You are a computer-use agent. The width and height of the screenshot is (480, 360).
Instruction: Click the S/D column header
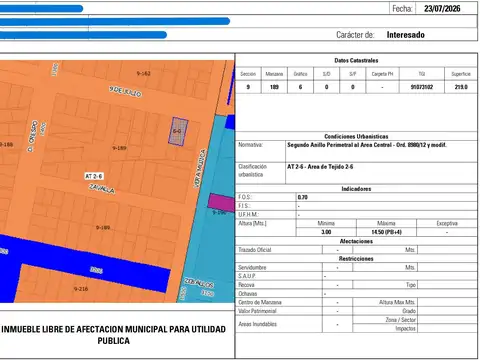coord(326,74)
